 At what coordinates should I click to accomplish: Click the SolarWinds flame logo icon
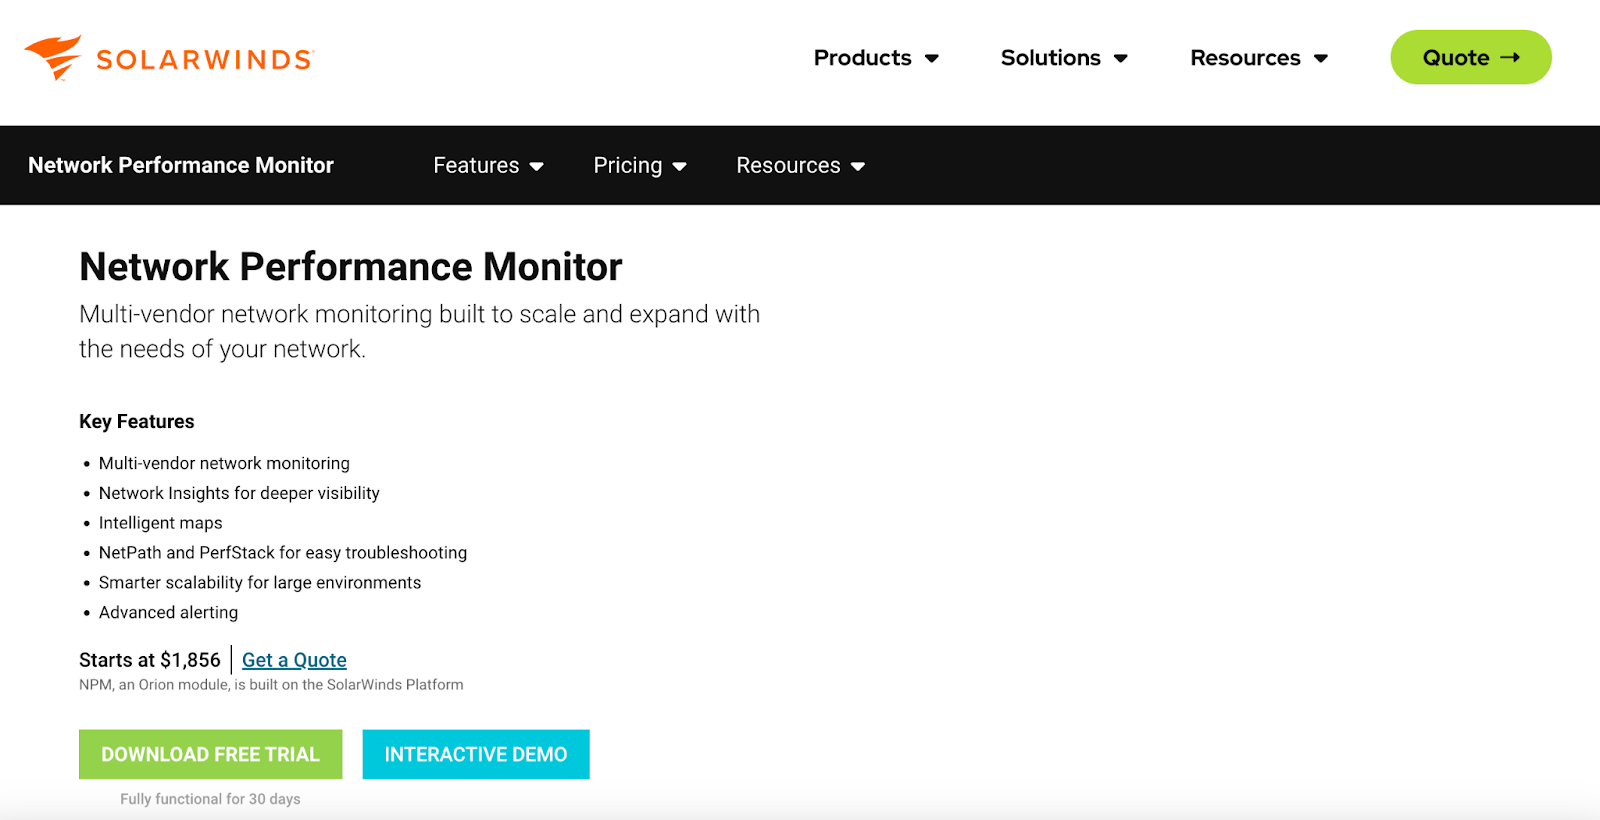point(54,57)
